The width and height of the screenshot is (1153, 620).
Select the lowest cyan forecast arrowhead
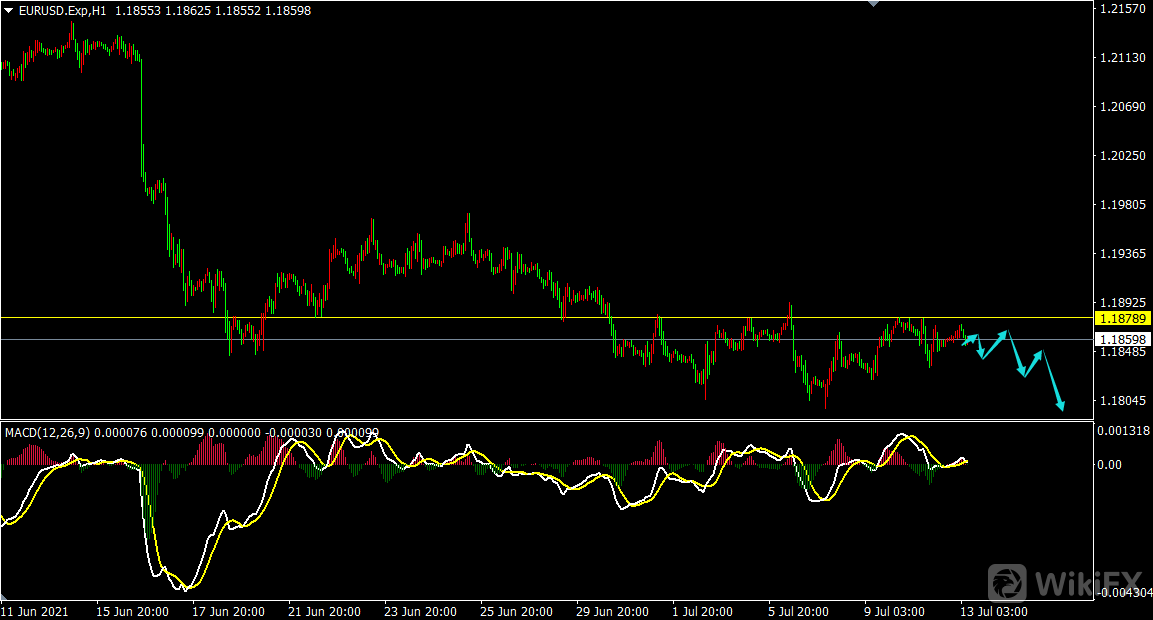pyautogui.click(x=1060, y=405)
